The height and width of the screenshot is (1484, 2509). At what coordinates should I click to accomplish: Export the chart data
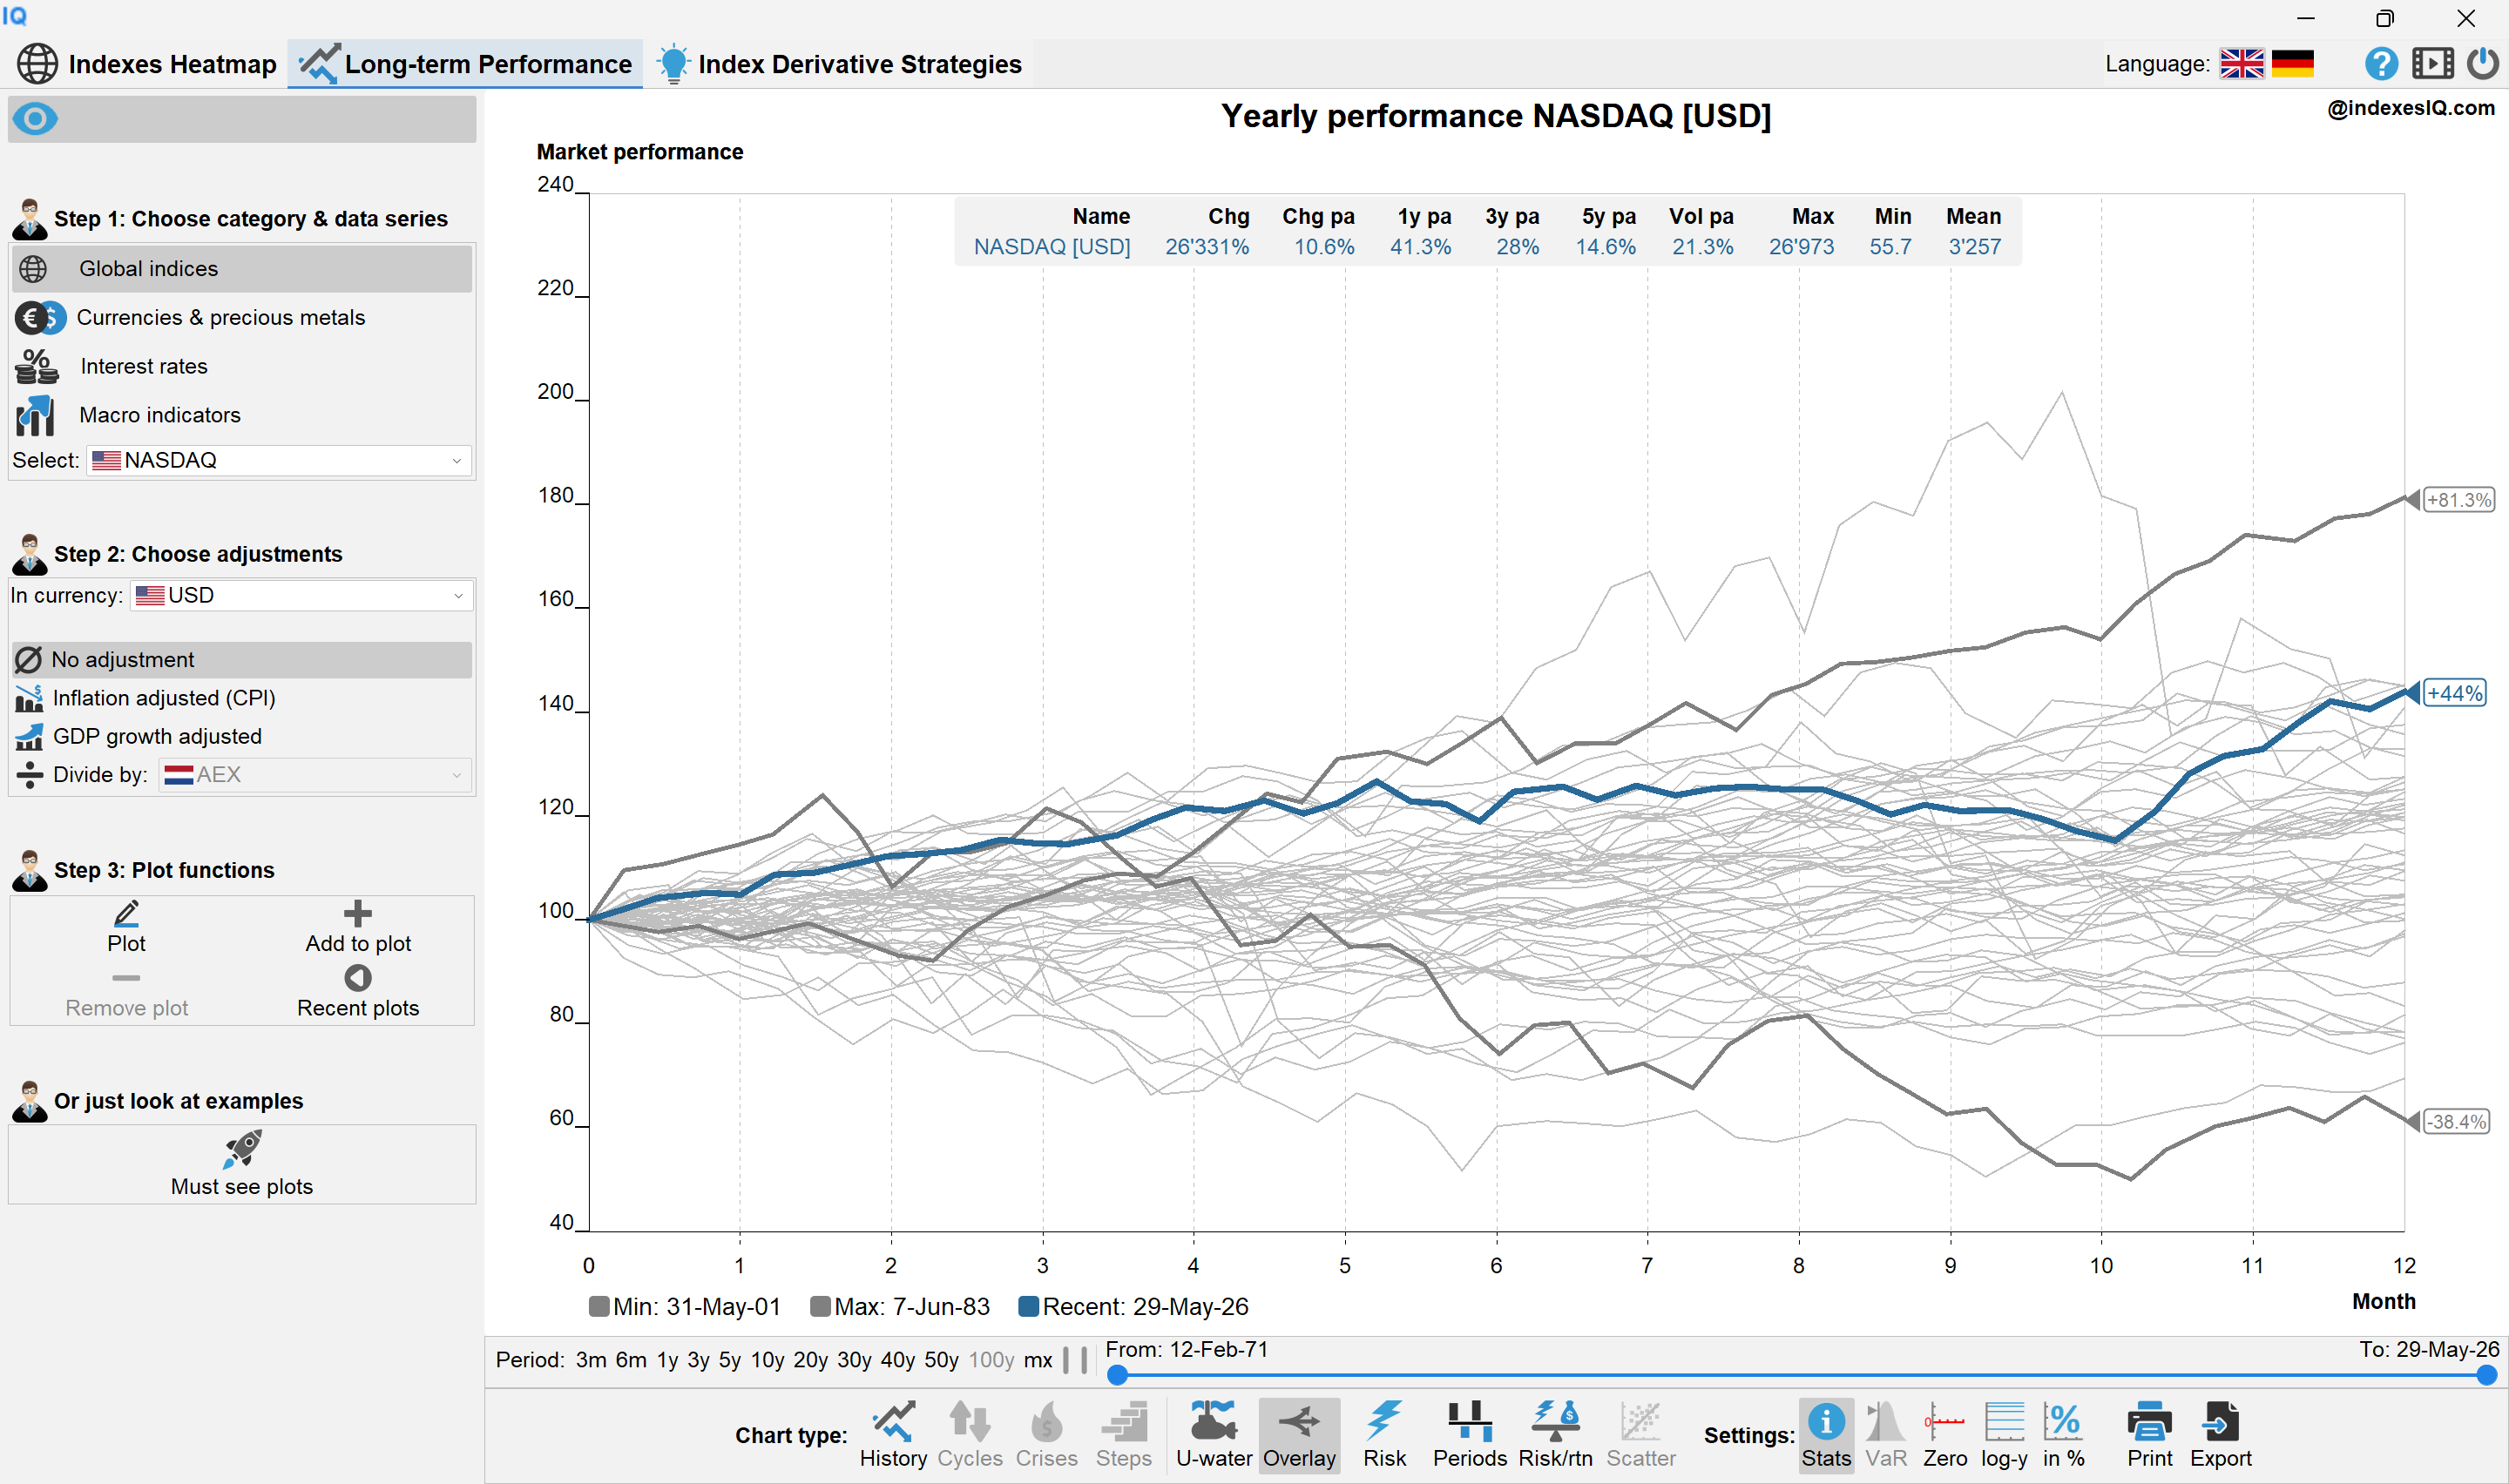(2220, 1434)
